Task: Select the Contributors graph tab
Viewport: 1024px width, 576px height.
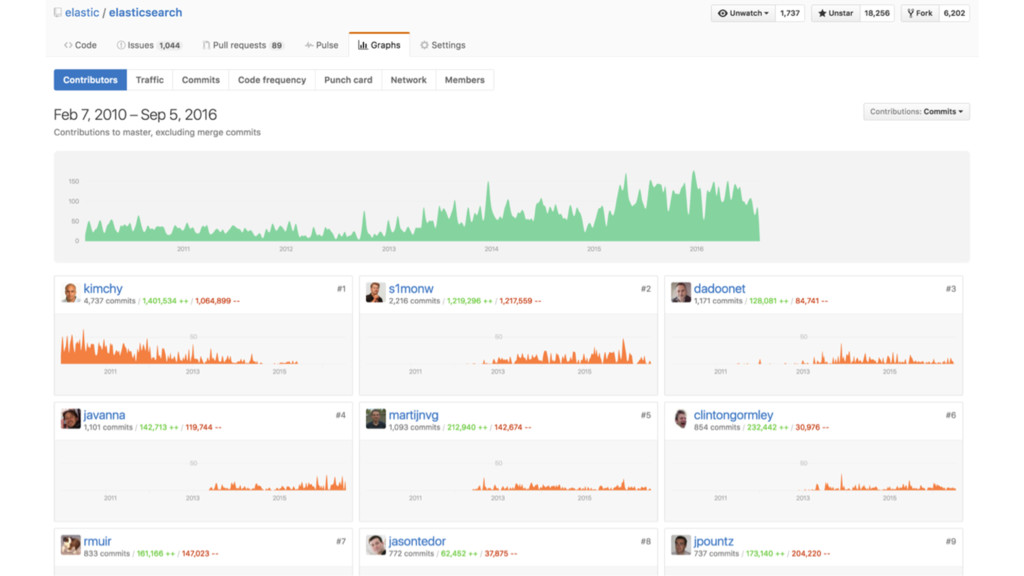Action: pyautogui.click(x=90, y=80)
